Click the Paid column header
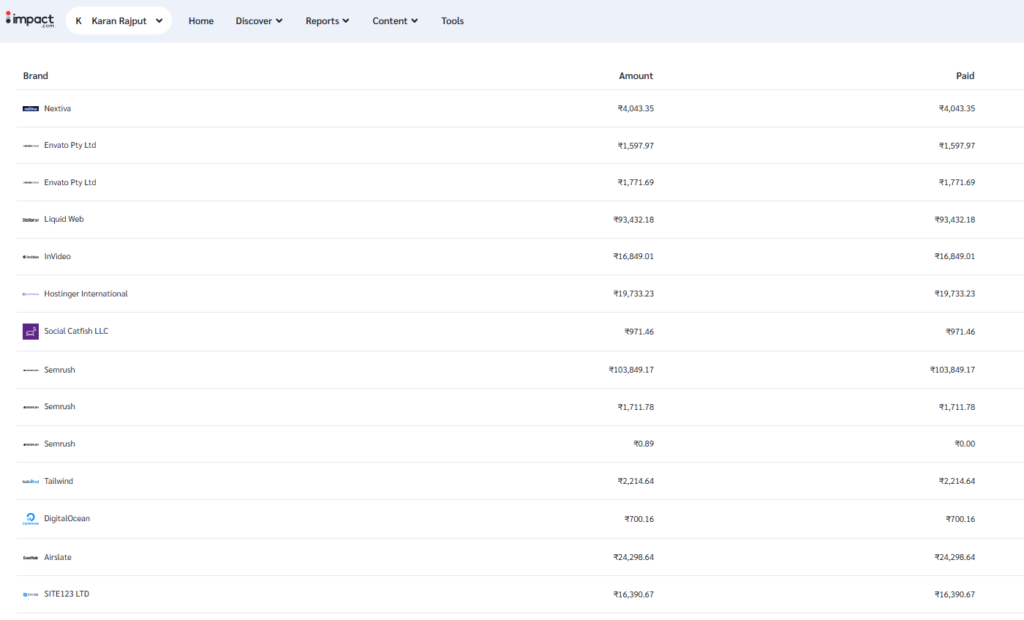The width and height of the screenshot is (1024, 620). click(965, 76)
